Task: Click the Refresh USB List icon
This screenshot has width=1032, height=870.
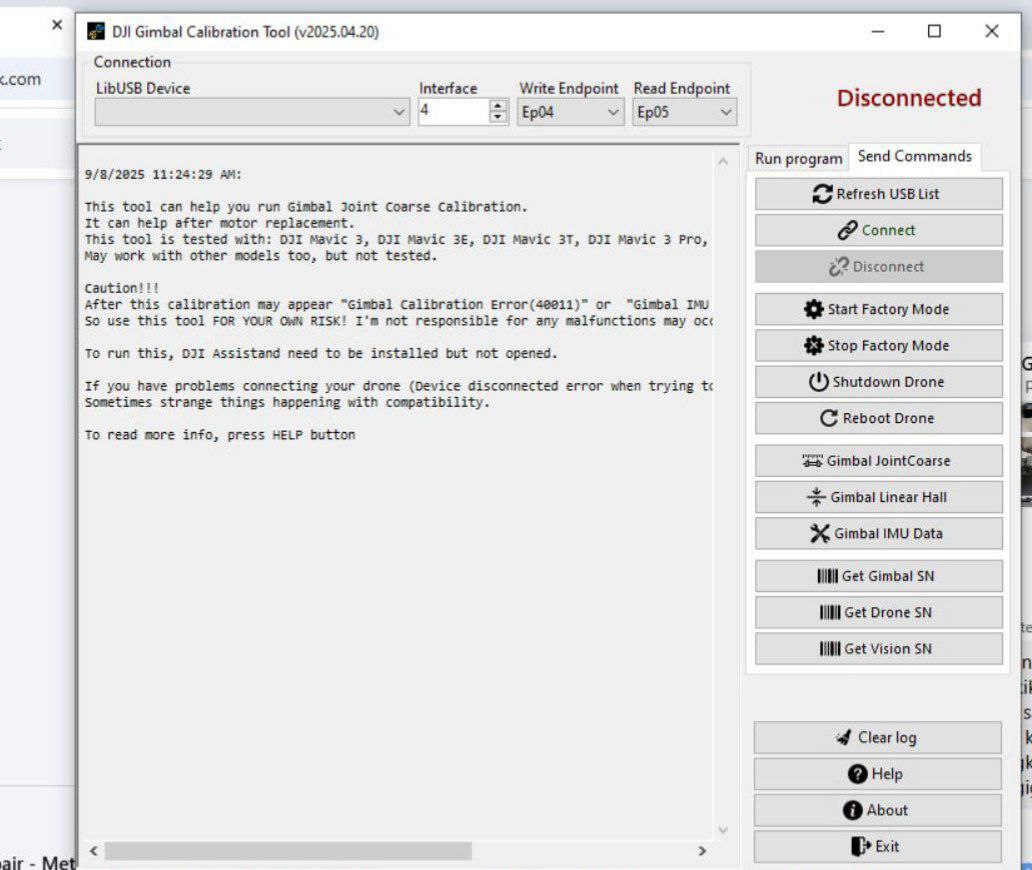Action: coord(823,194)
